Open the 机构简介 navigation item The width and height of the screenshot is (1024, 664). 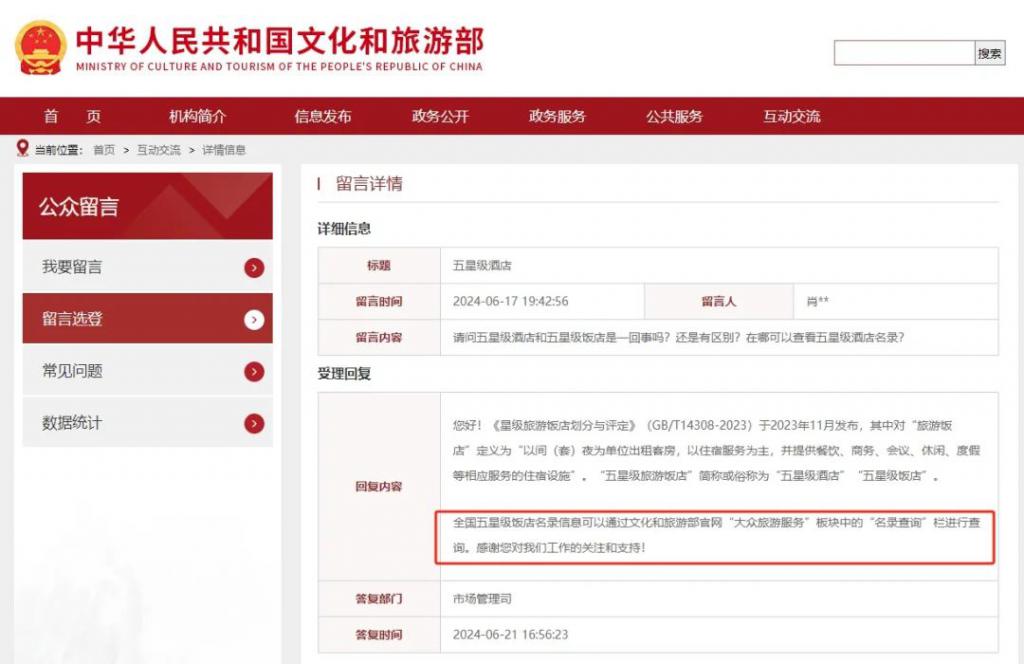tap(197, 116)
